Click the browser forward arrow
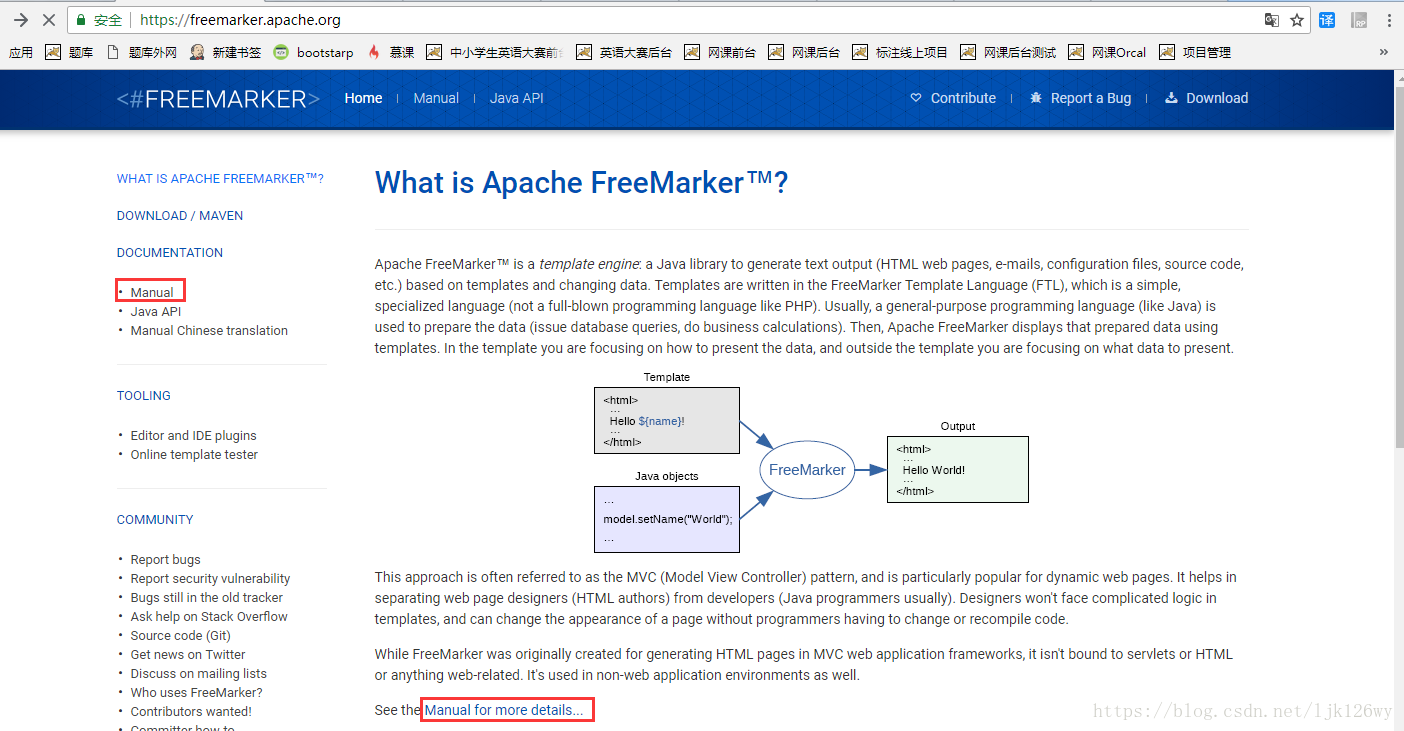This screenshot has height=731, width=1404. 20,20
